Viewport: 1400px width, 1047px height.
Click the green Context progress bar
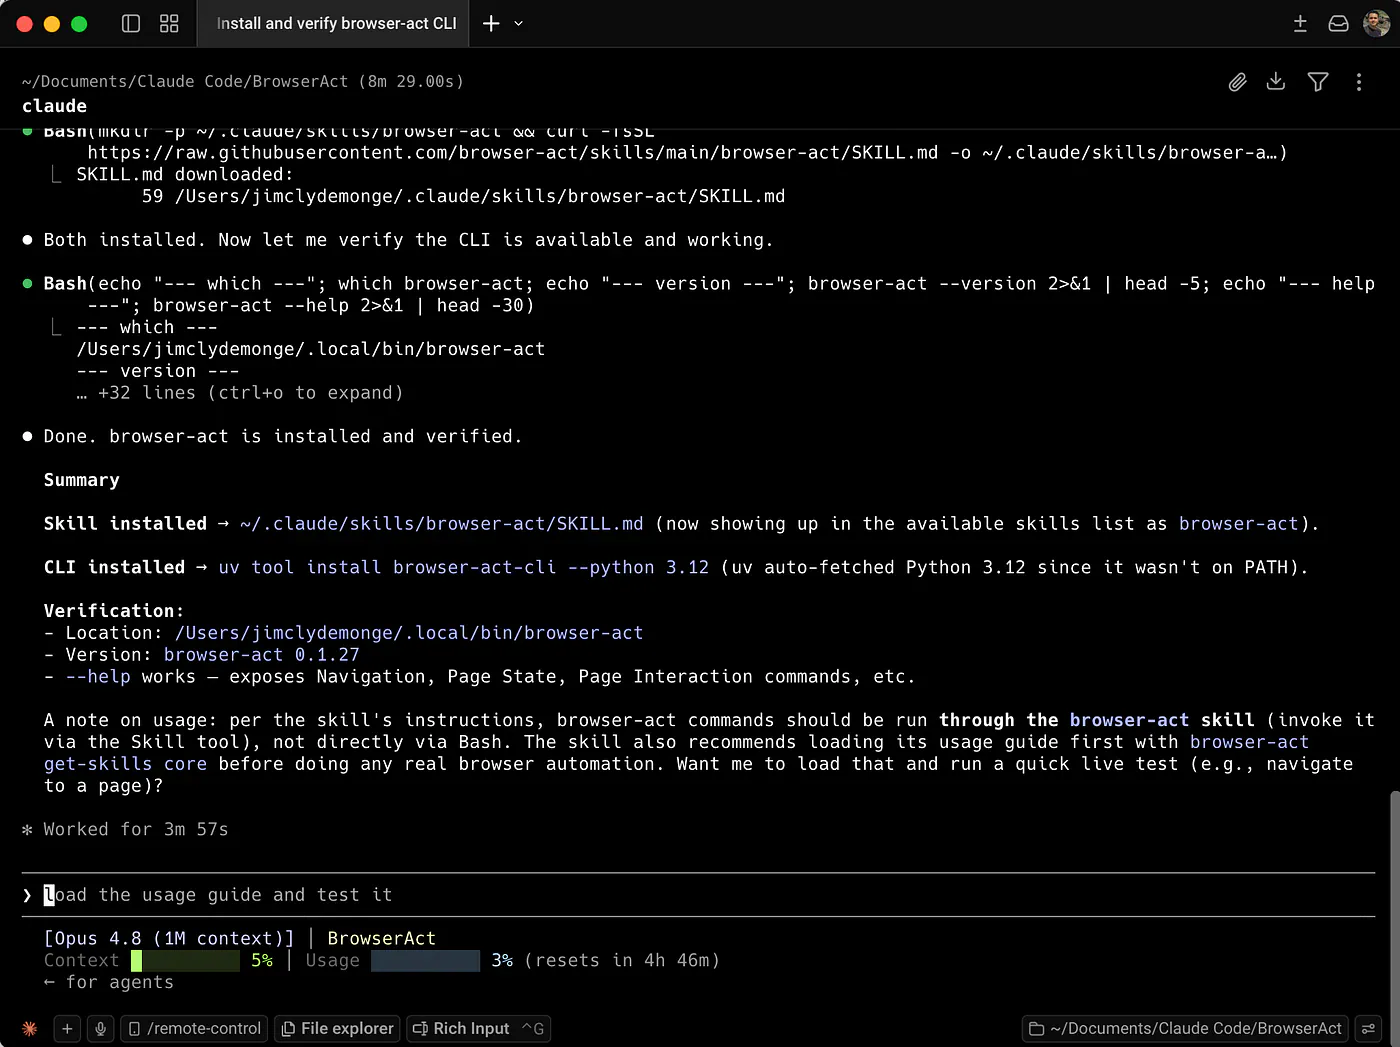pyautogui.click(x=185, y=961)
